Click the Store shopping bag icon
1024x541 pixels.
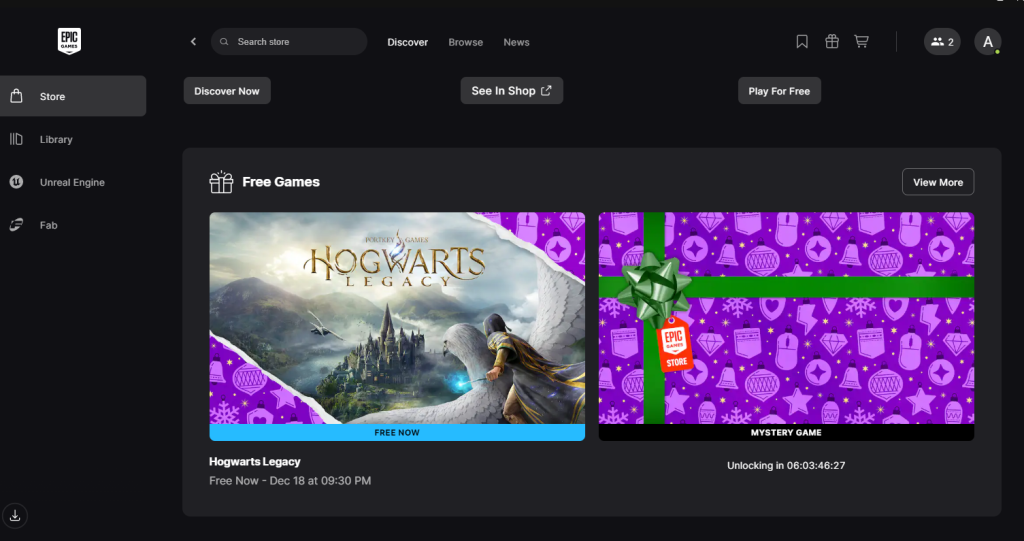(x=16, y=96)
